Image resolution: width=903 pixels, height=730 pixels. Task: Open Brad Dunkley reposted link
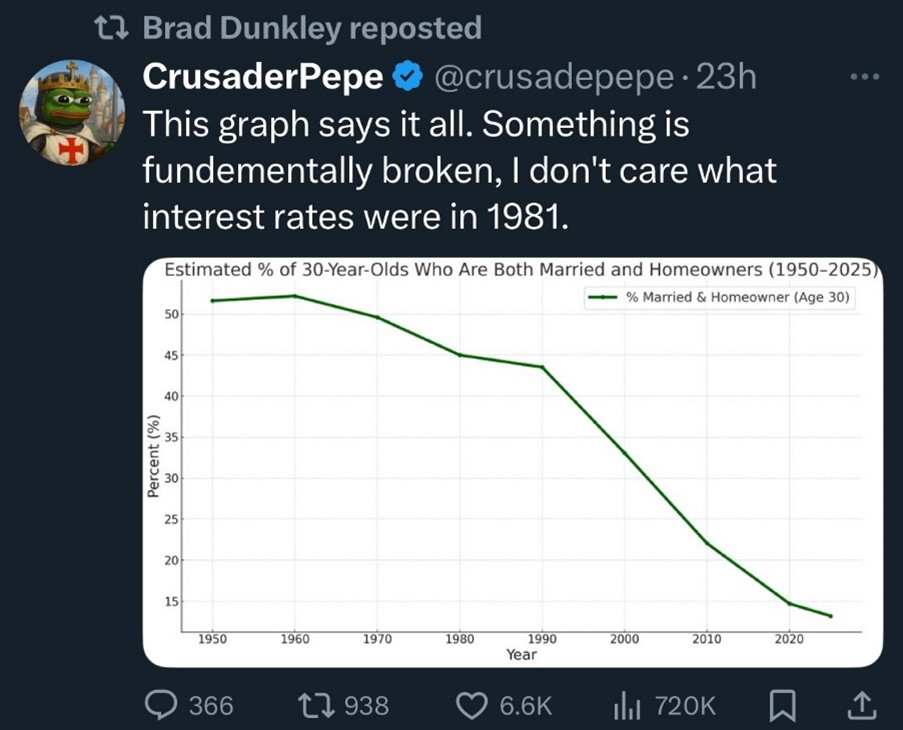(x=312, y=28)
